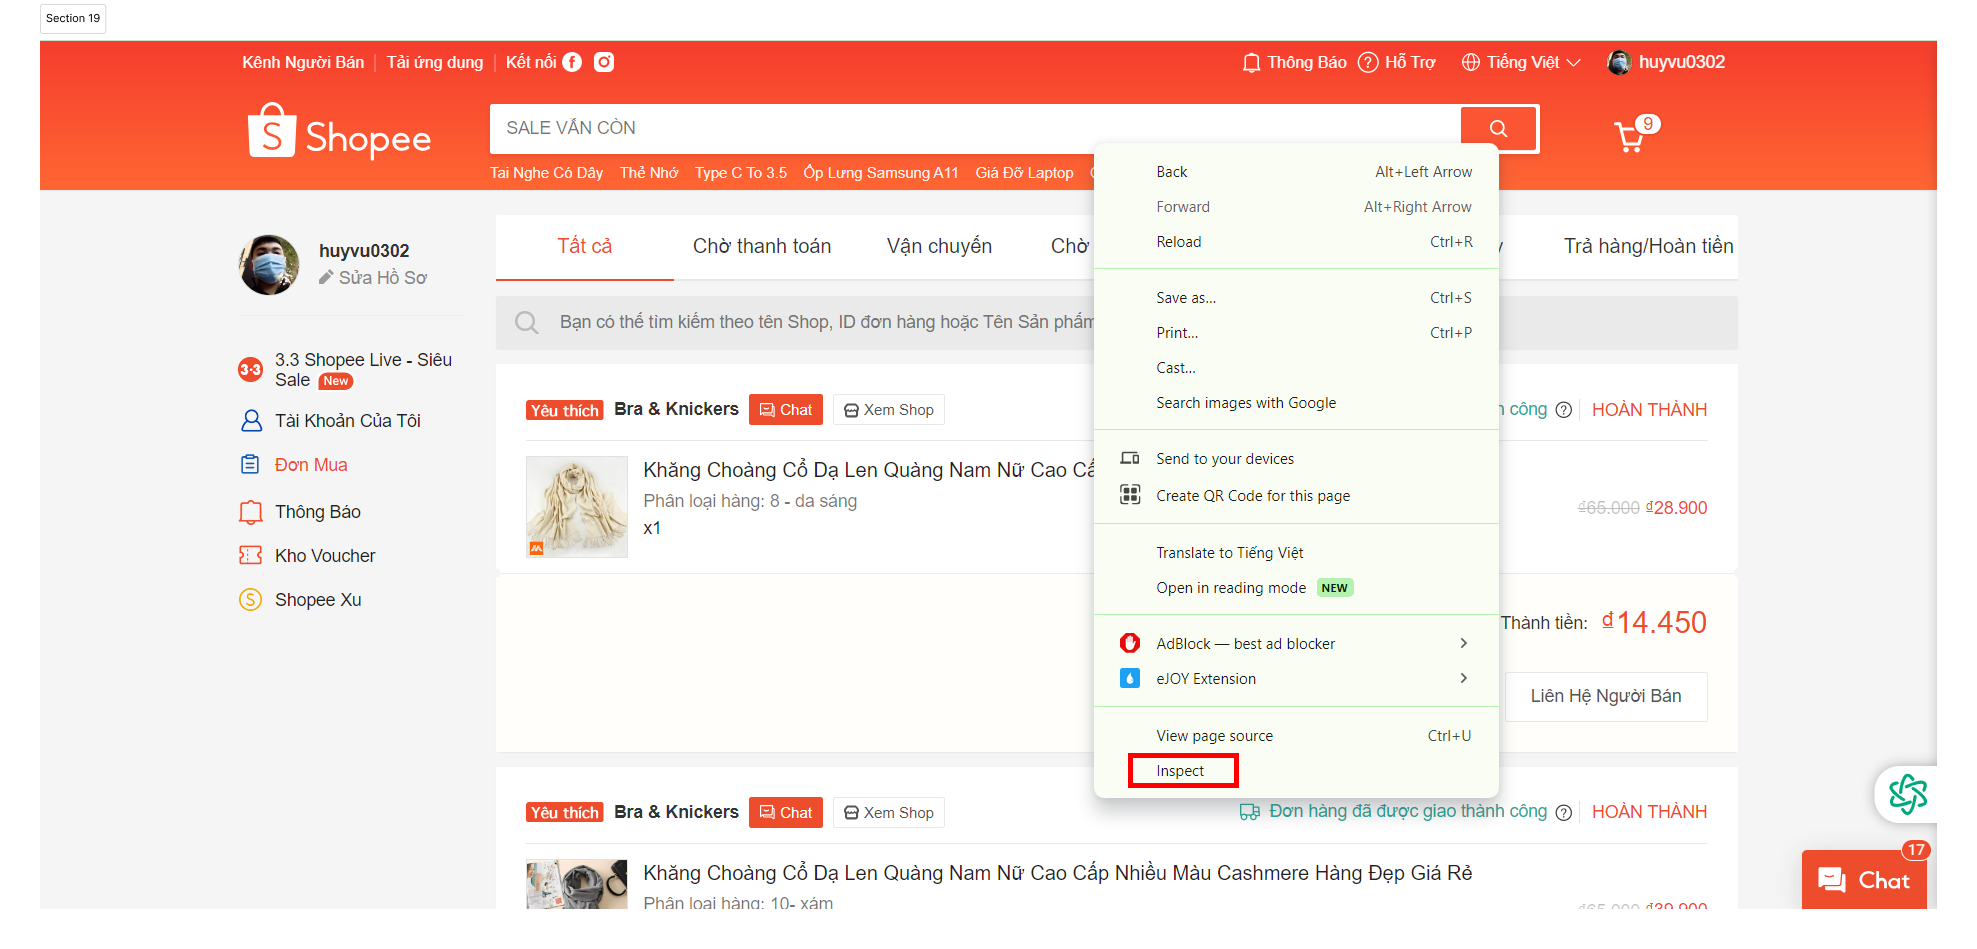Click the huyvu0302 username in header
The height and width of the screenshot is (949, 1977).
1682,62
